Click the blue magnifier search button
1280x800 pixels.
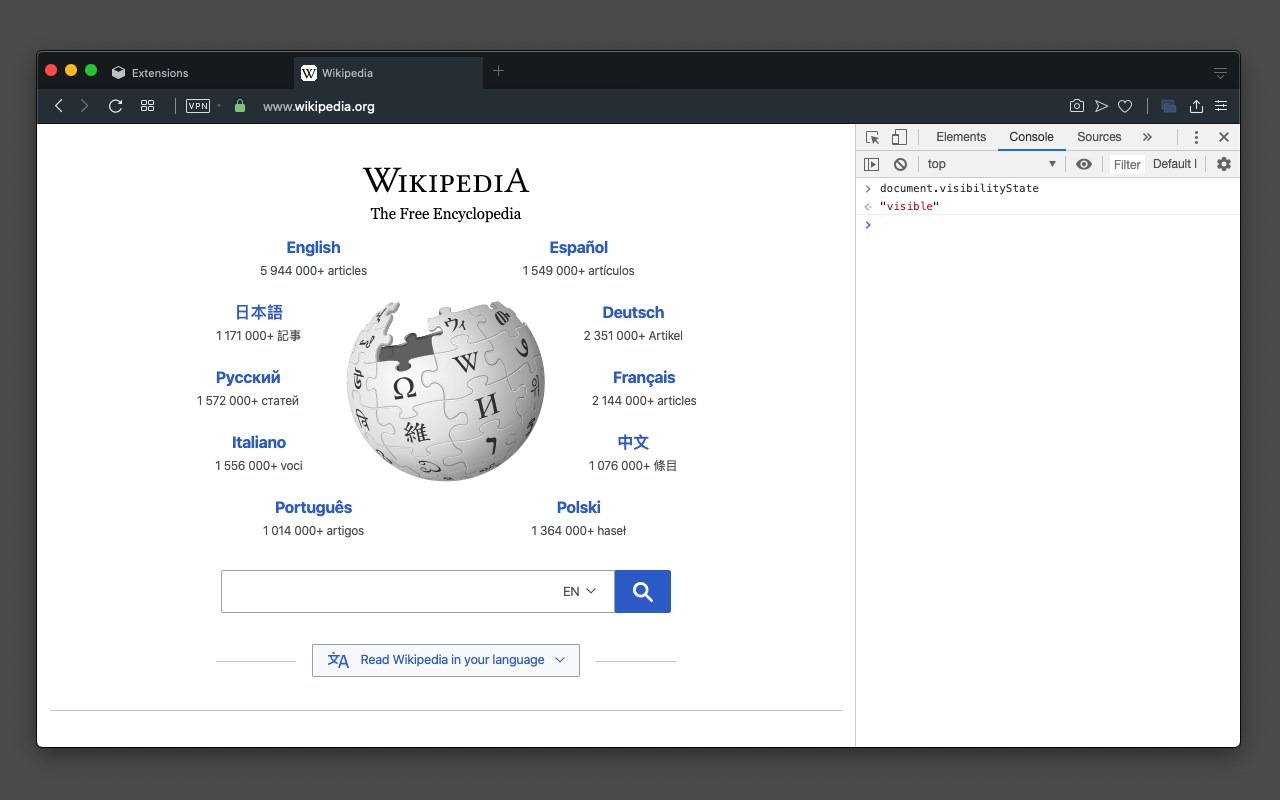643,591
